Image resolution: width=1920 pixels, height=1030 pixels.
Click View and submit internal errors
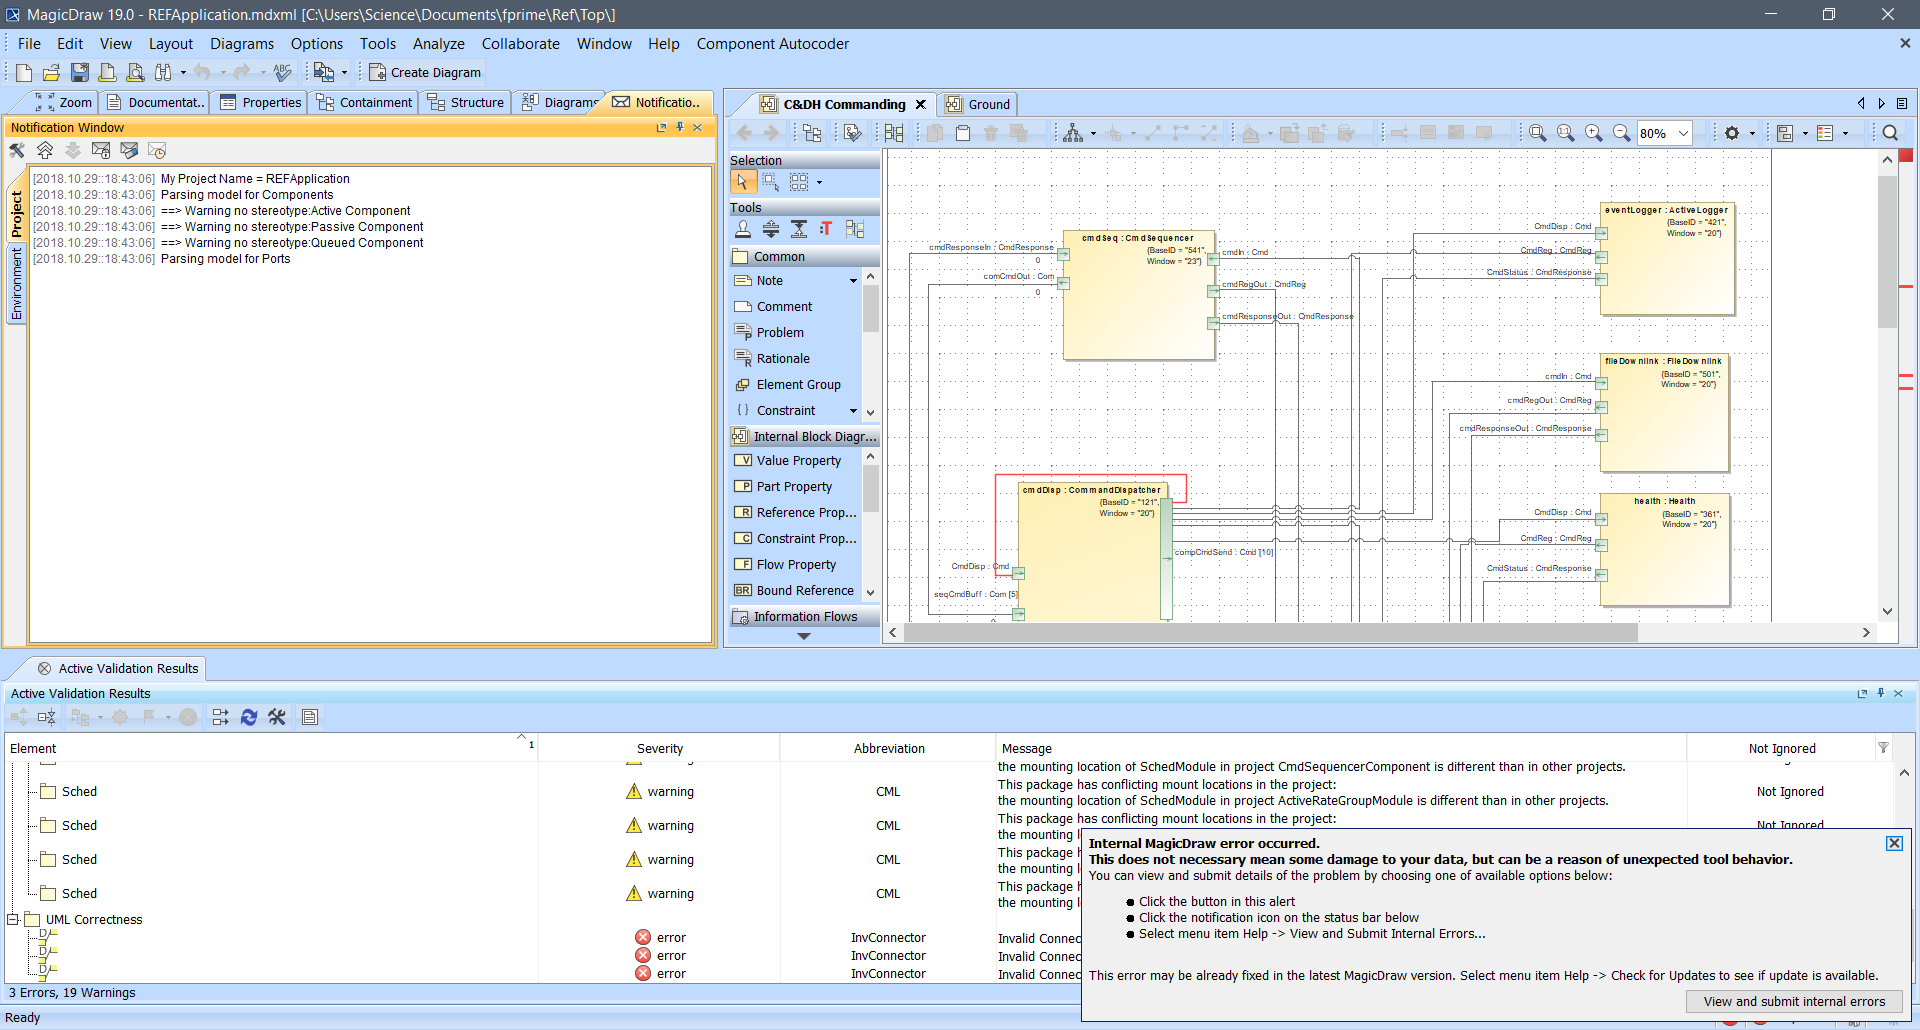[1794, 1001]
